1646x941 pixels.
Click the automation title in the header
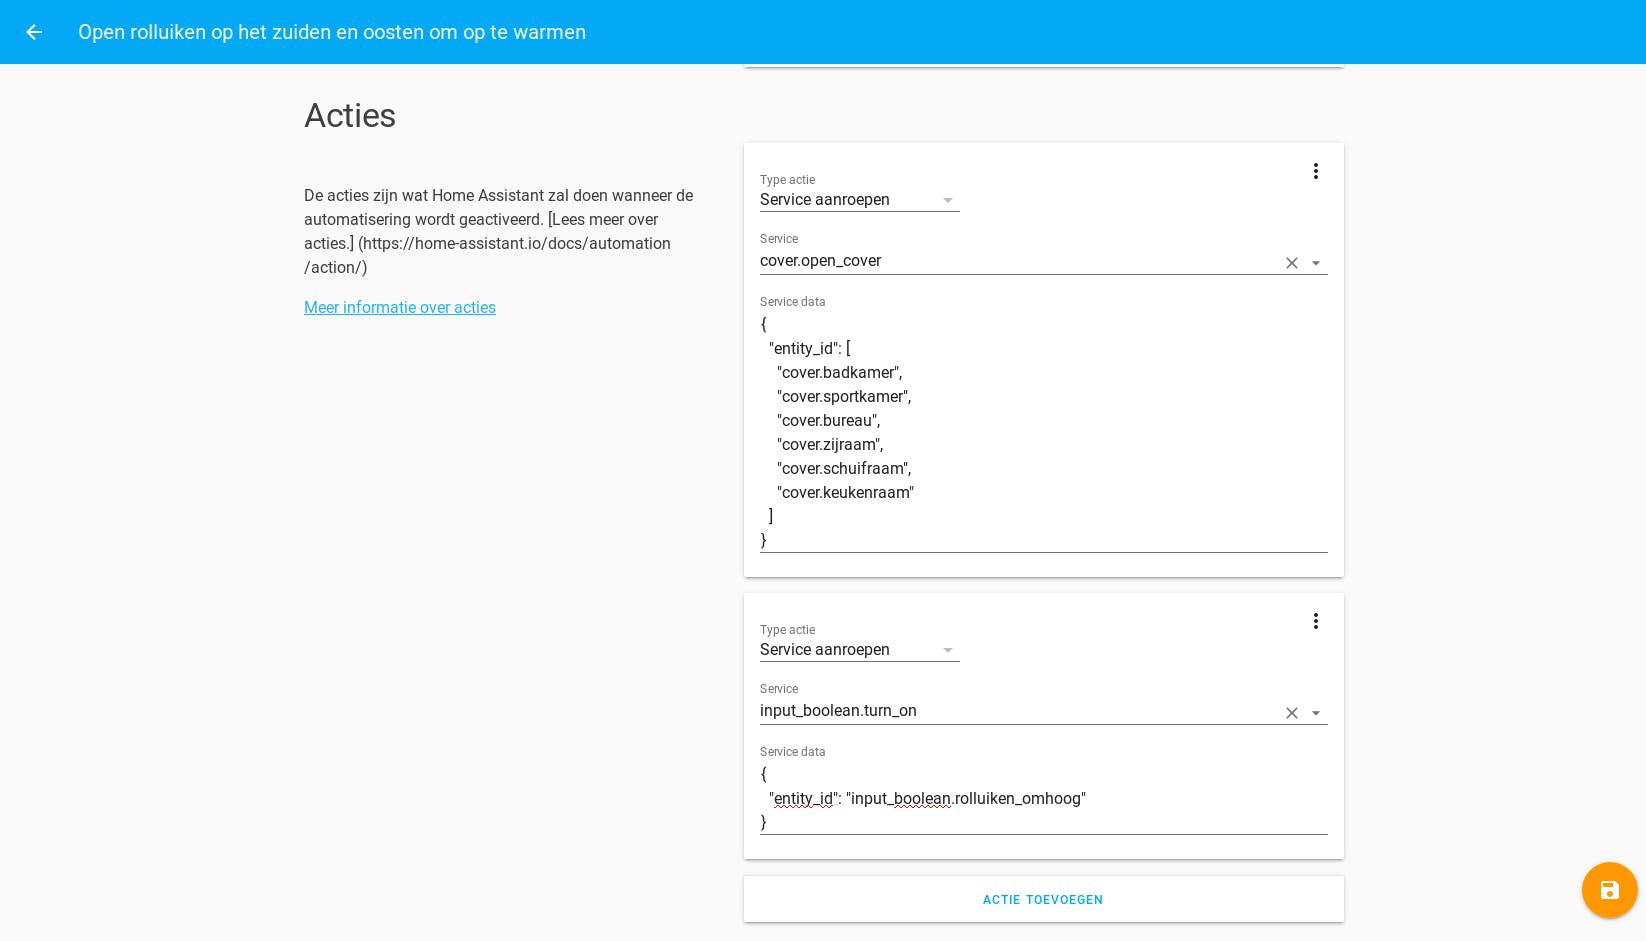click(332, 32)
